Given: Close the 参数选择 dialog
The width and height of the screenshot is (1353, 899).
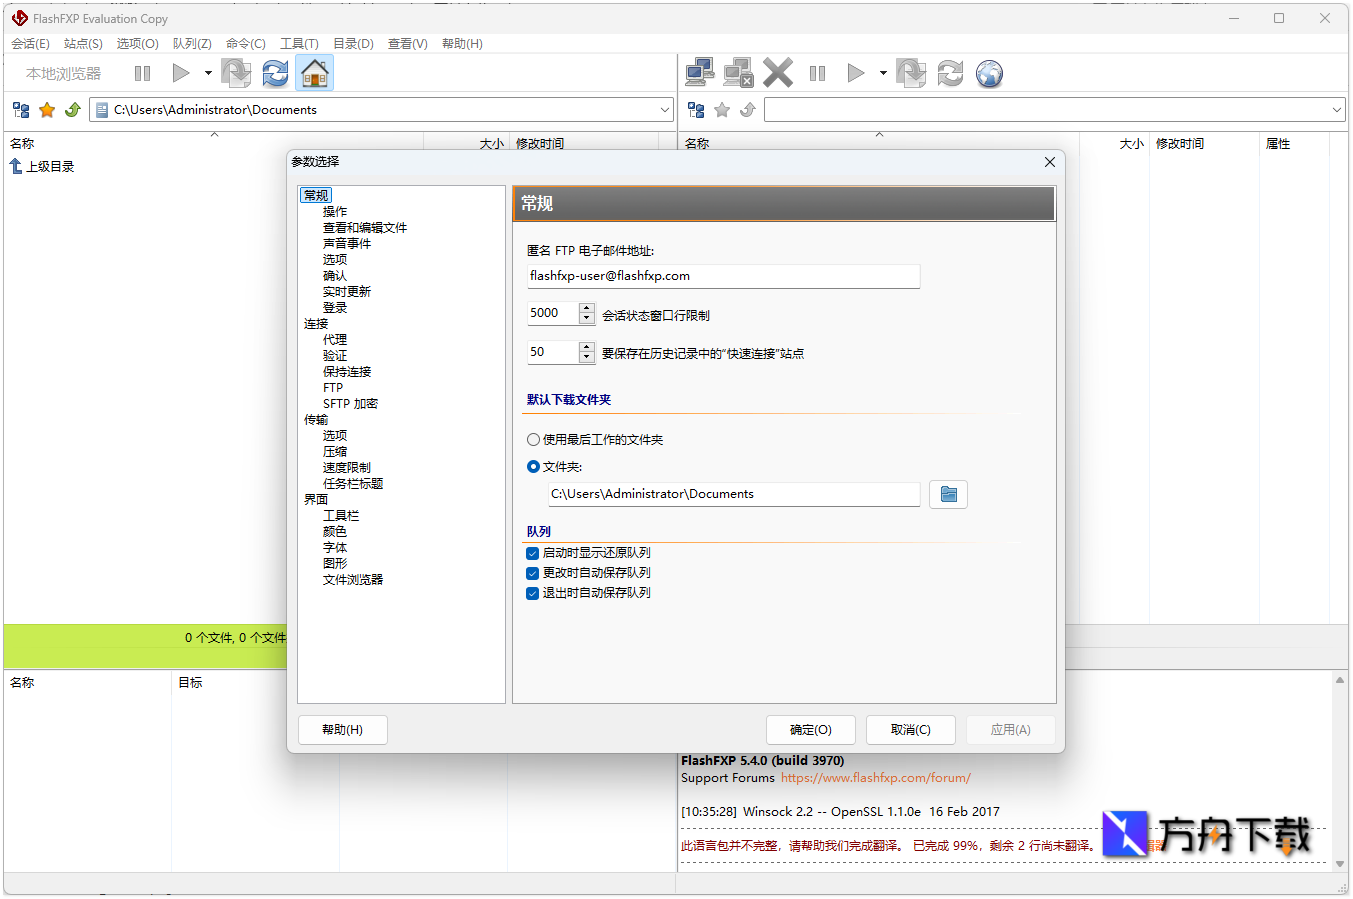Looking at the screenshot, I should 1049,162.
